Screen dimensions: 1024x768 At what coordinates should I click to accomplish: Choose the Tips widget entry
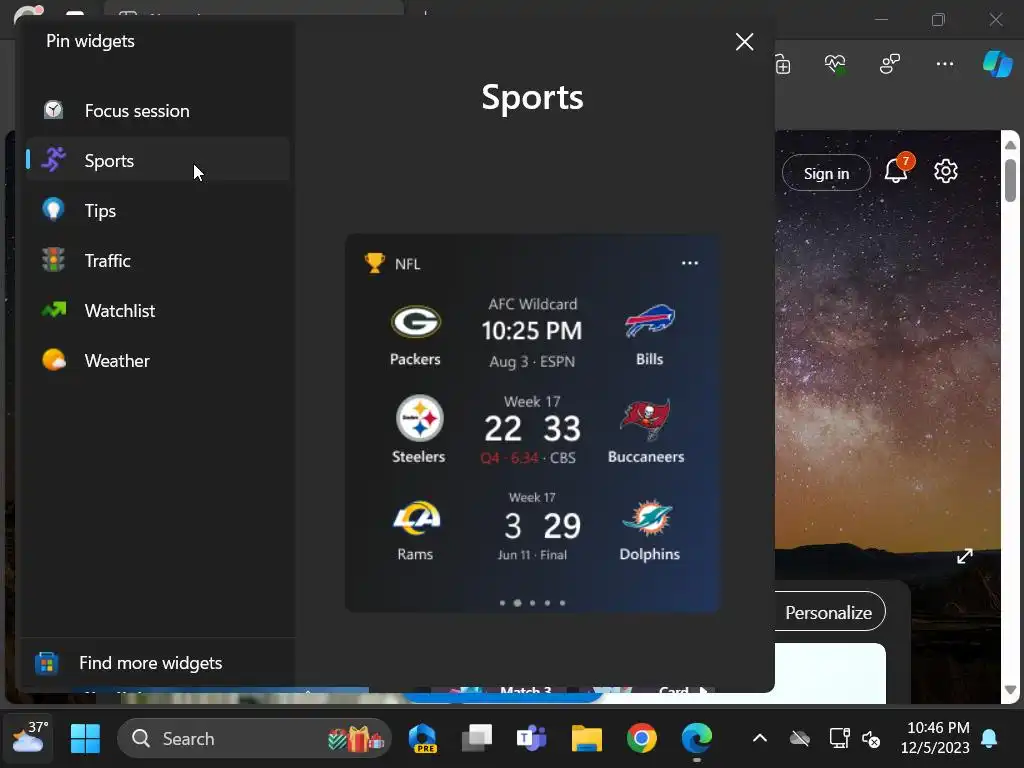point(157,211)
